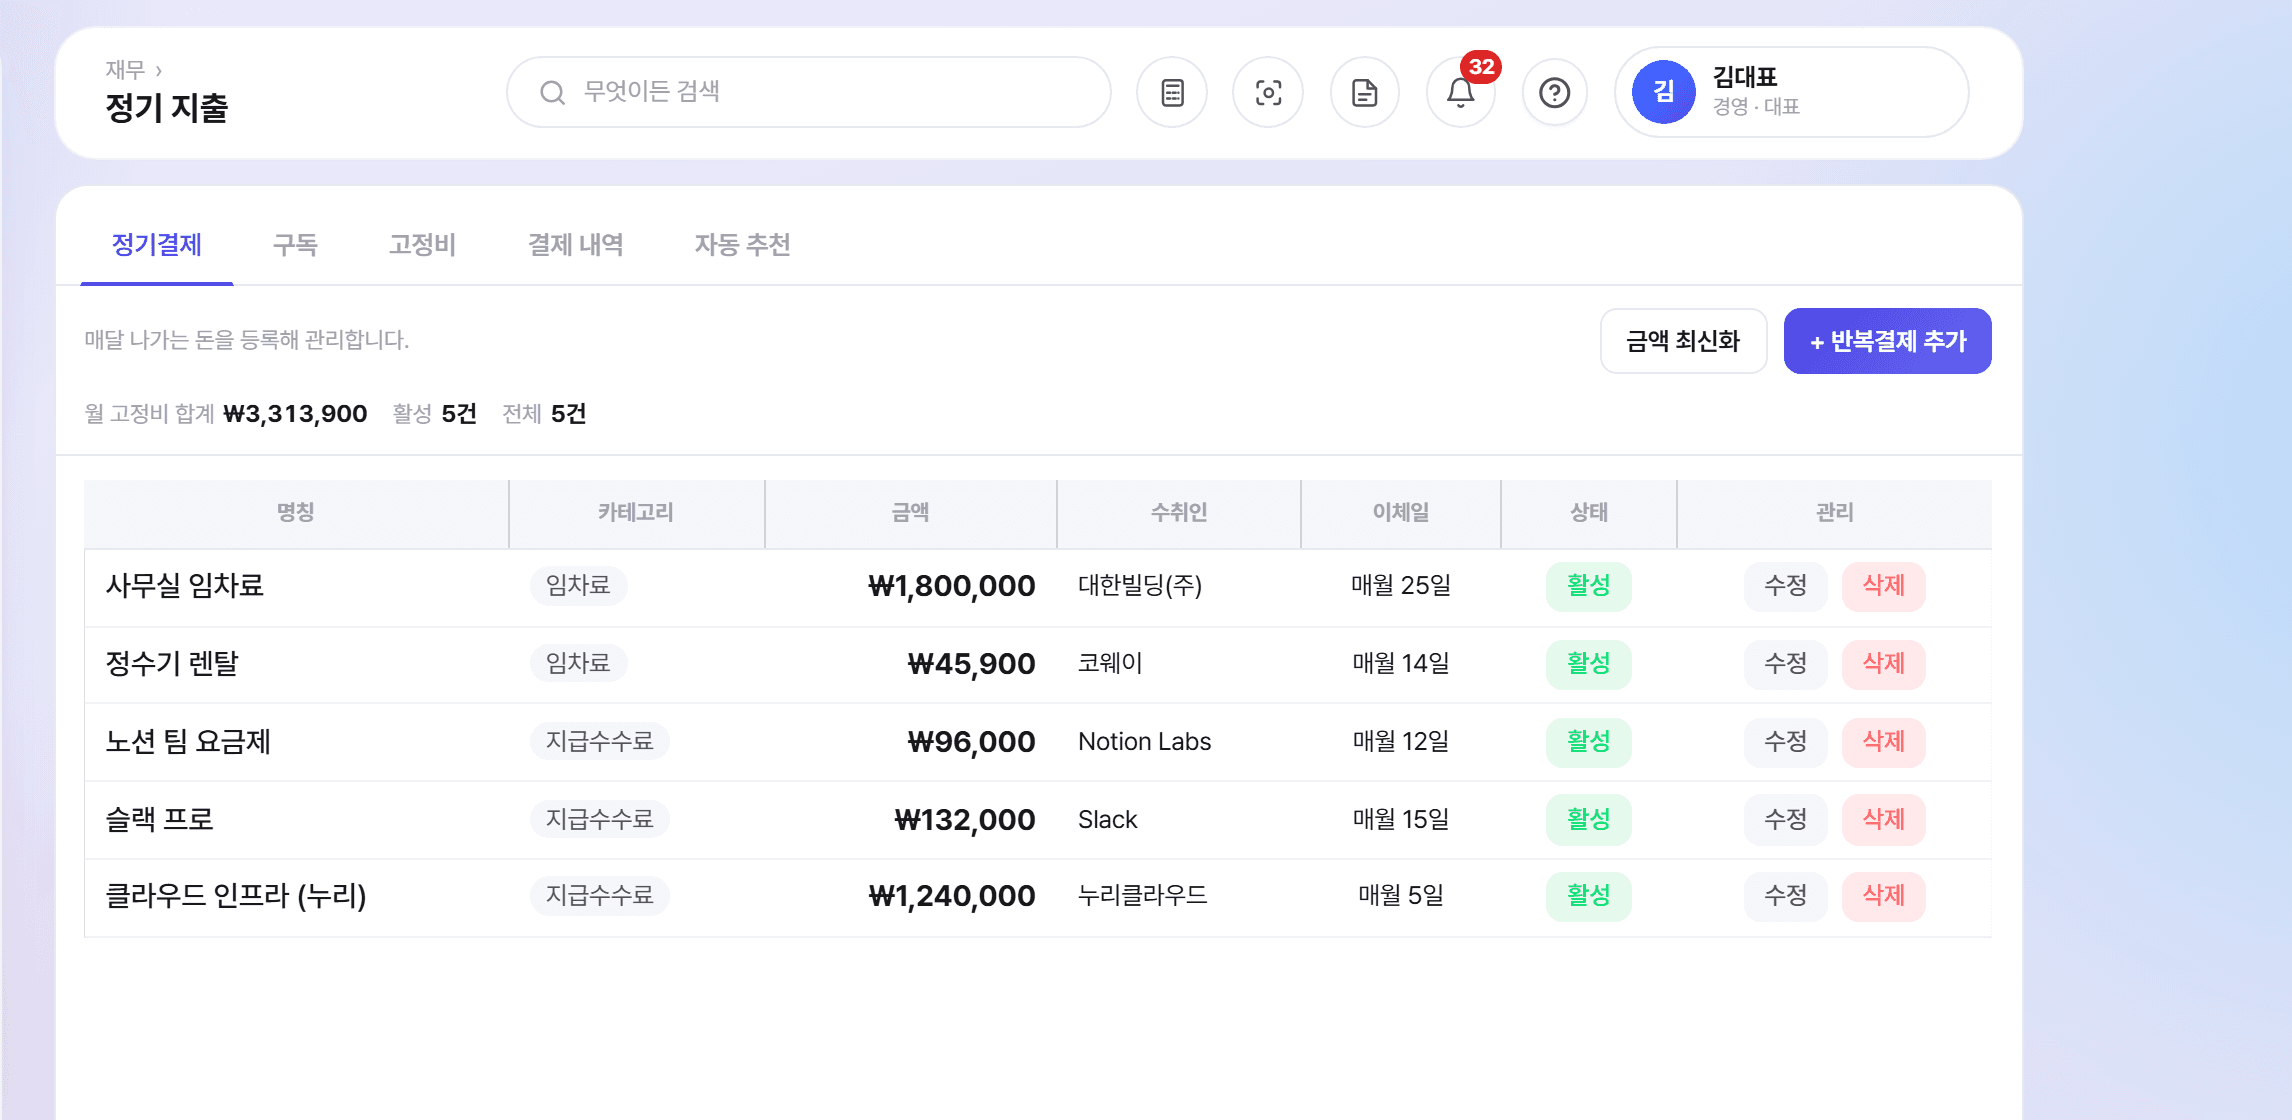Edit the 정수기 렌탈 row
The width and height of the screenshot is (2292, 1120).
(x=1786, y=664)
